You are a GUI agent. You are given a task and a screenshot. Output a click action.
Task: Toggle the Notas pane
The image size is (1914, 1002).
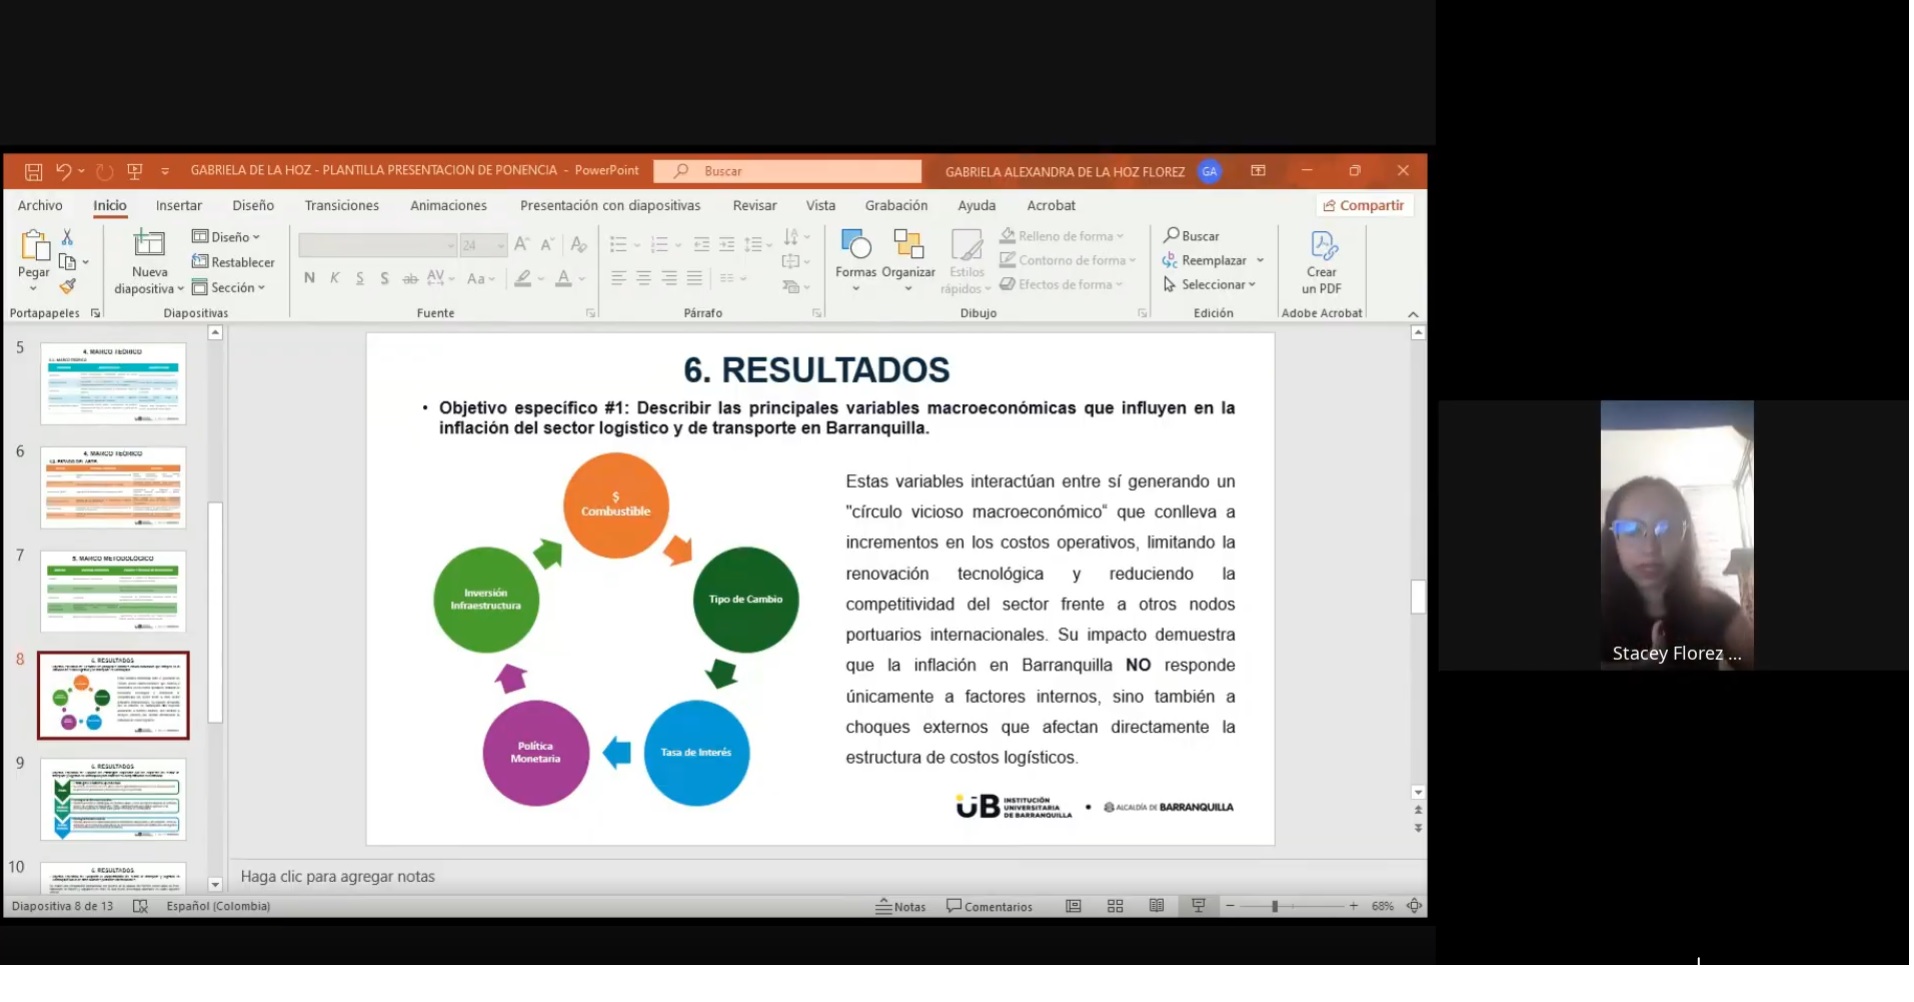(900, 907)
